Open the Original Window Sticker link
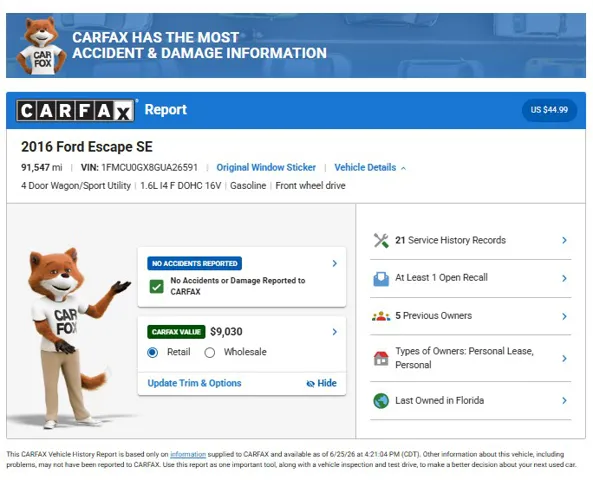This screenshot has width=593, height=480. tap(266, 168)
